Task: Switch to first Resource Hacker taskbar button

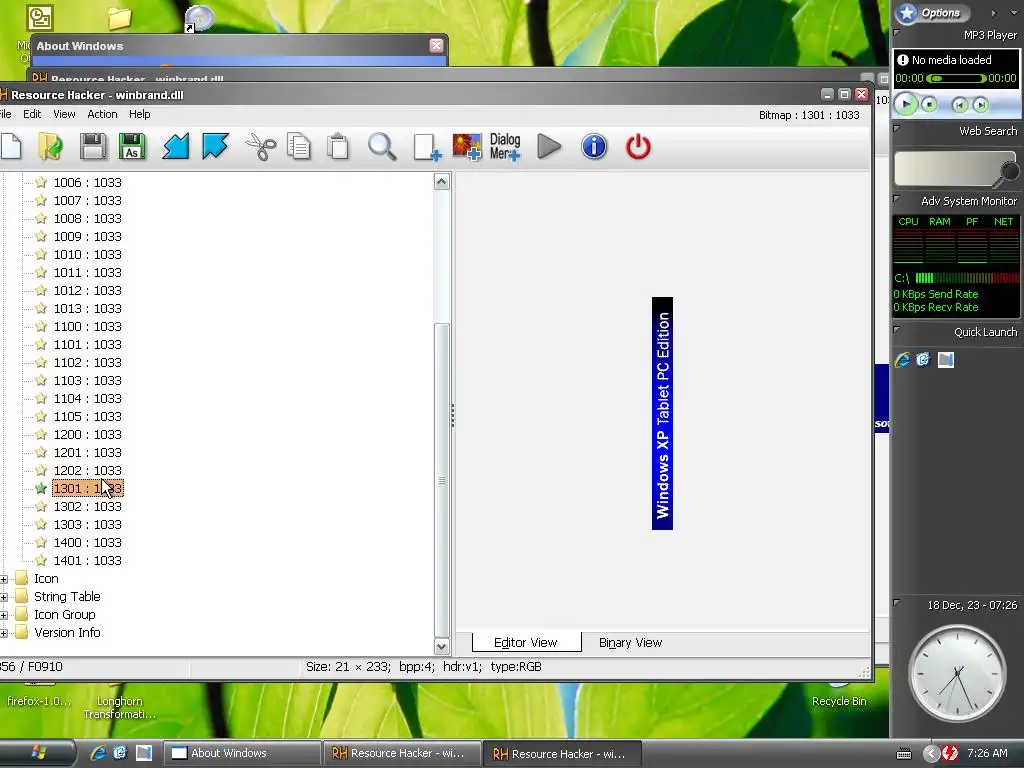Action: coord(402,753)
